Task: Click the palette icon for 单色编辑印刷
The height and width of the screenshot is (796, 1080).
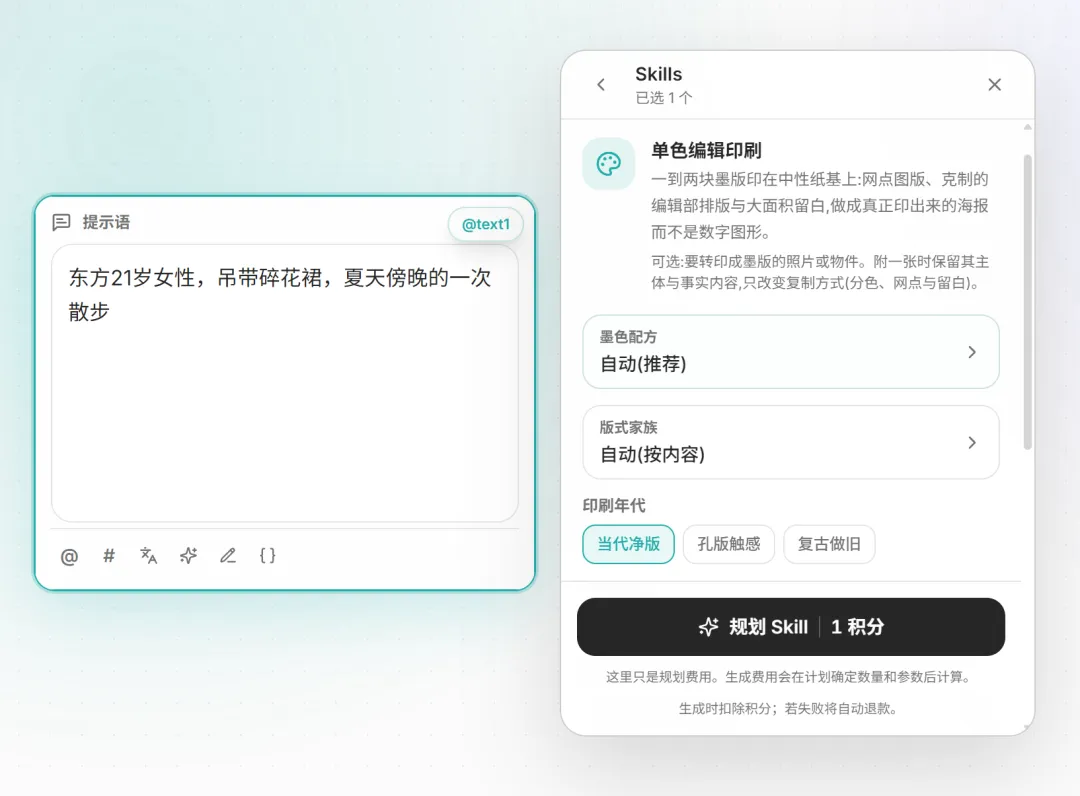Action: (609, 164)
